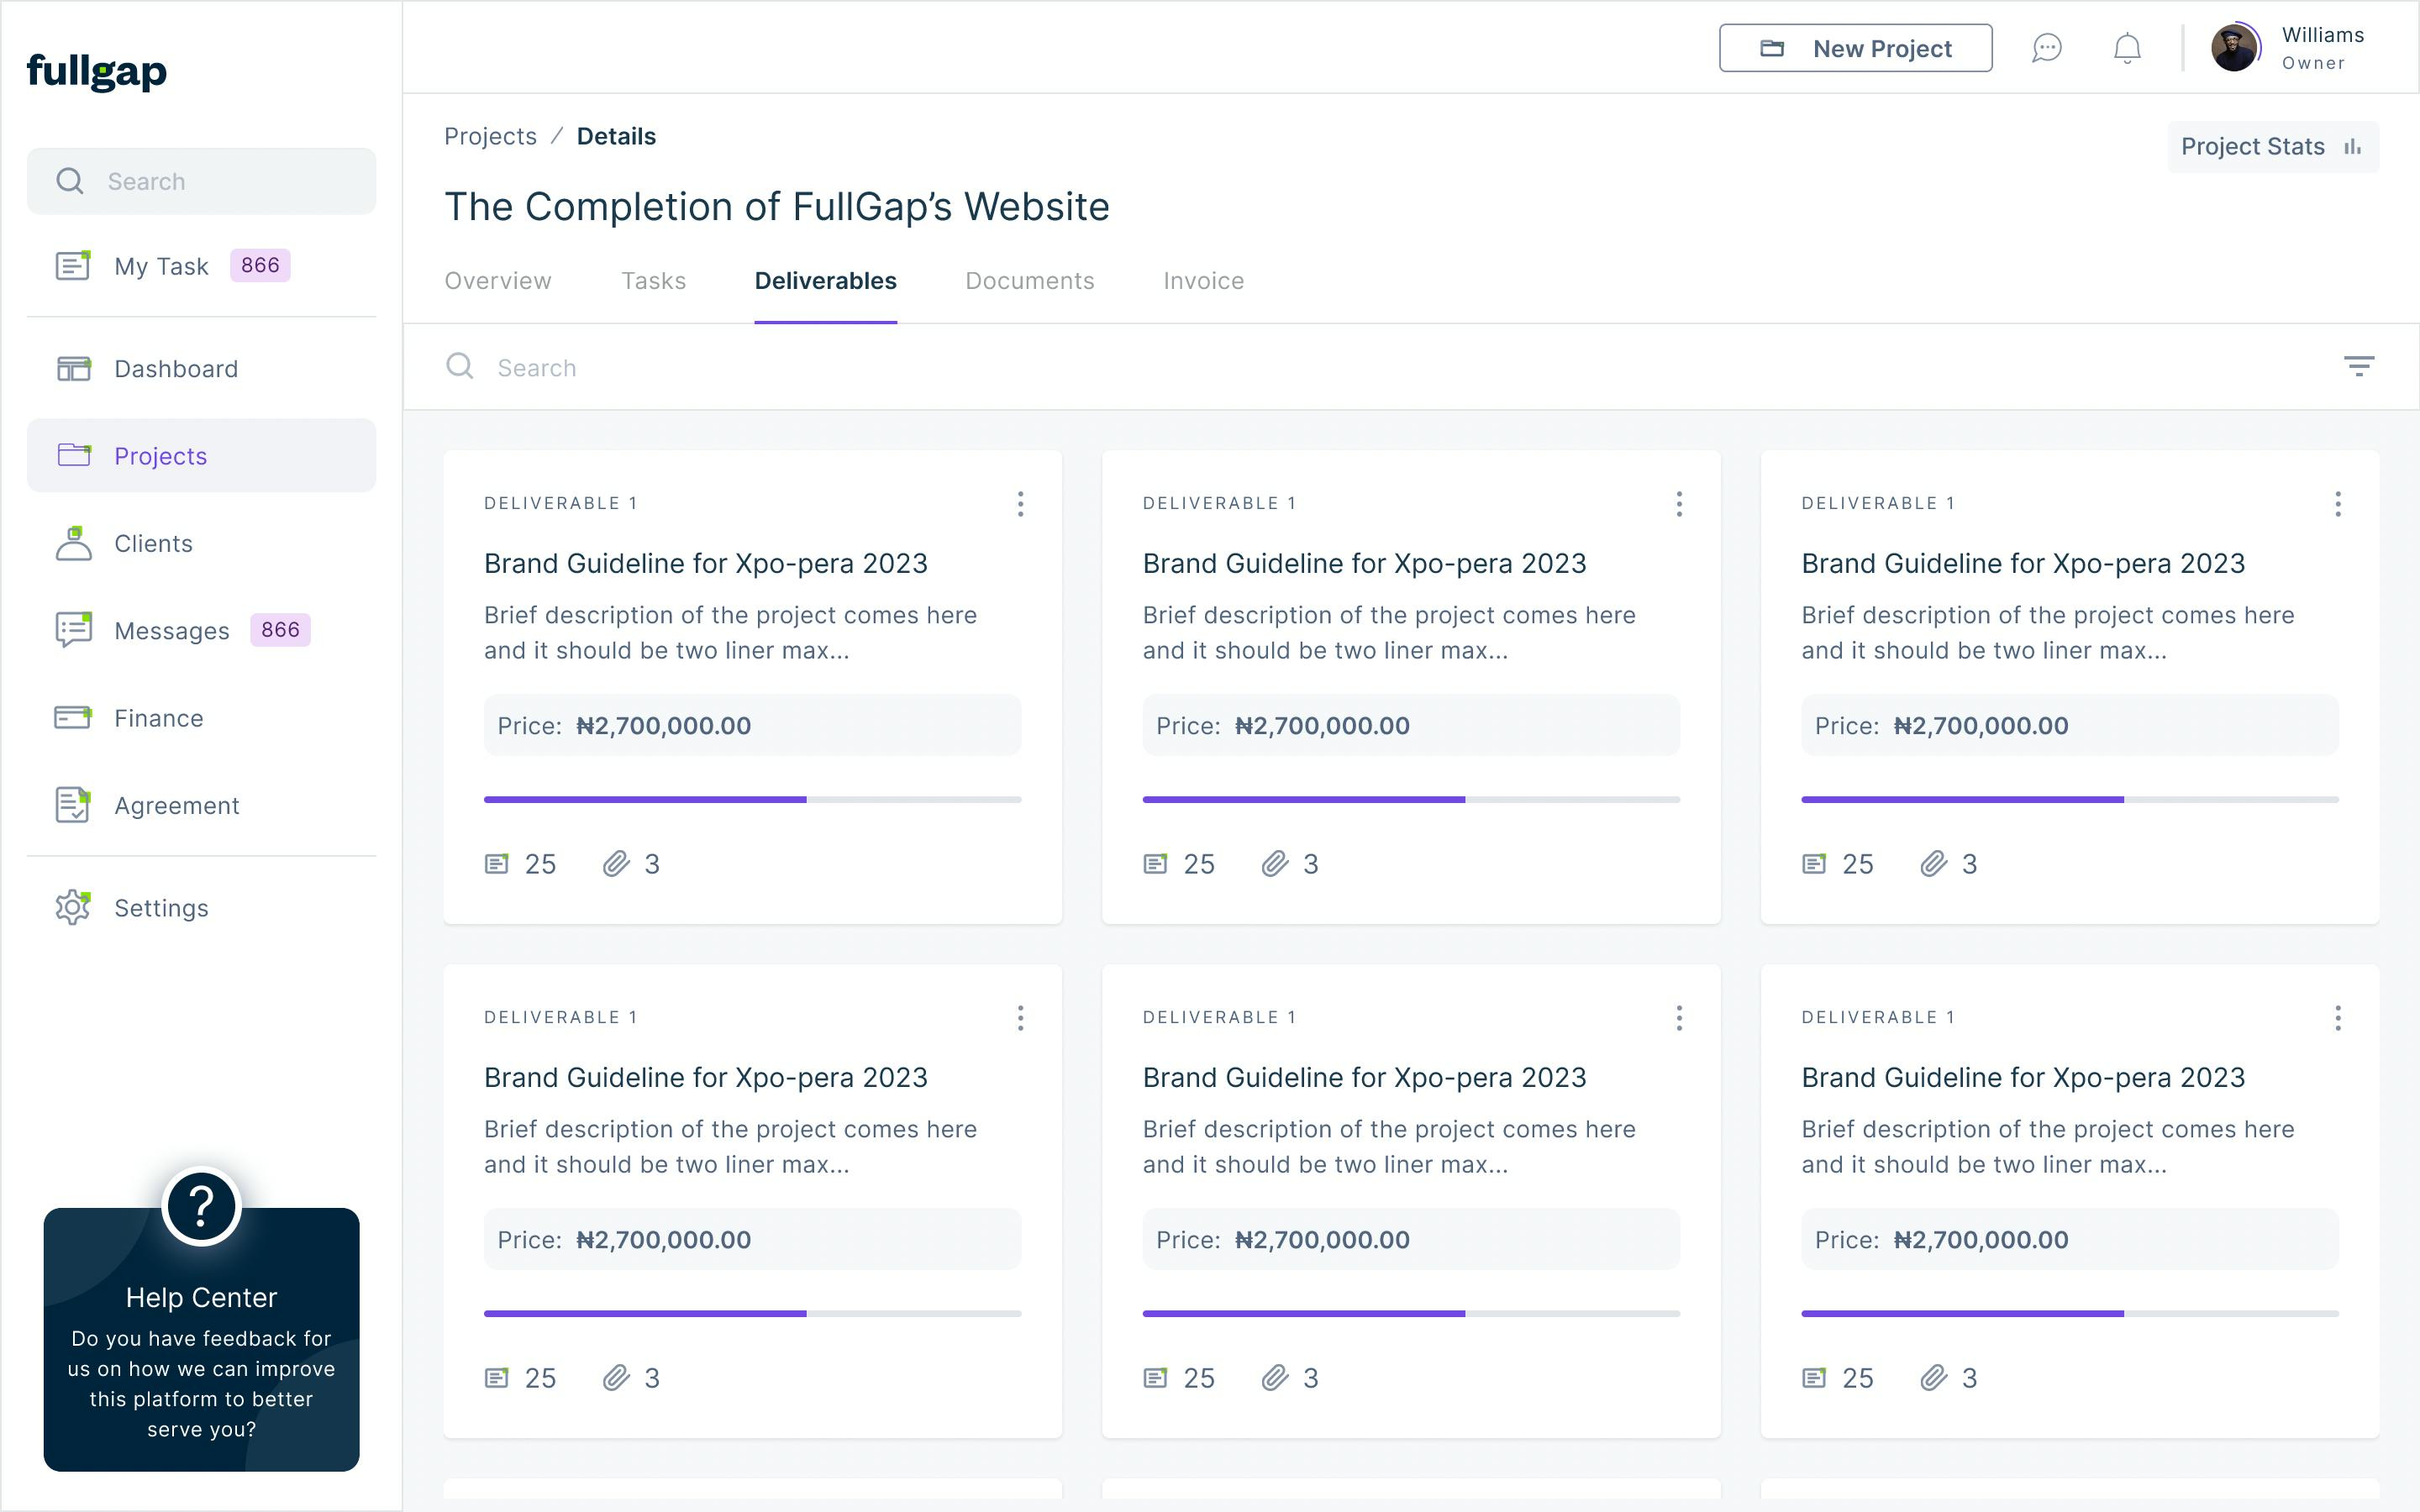Viewport: 2420px width, 1512px height.
Task: Open Settings gear in sidebar
Action: 73,908
